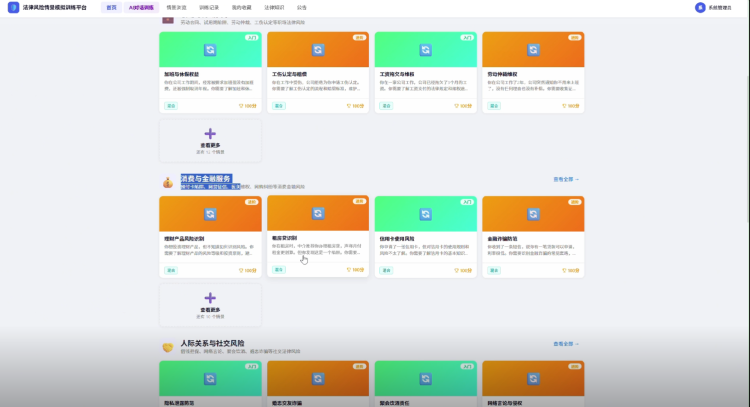Open the 工资拖欠与维权 card title
This screenshot has height=407, width=750.
pyautogui.click(x=397, y=74)
